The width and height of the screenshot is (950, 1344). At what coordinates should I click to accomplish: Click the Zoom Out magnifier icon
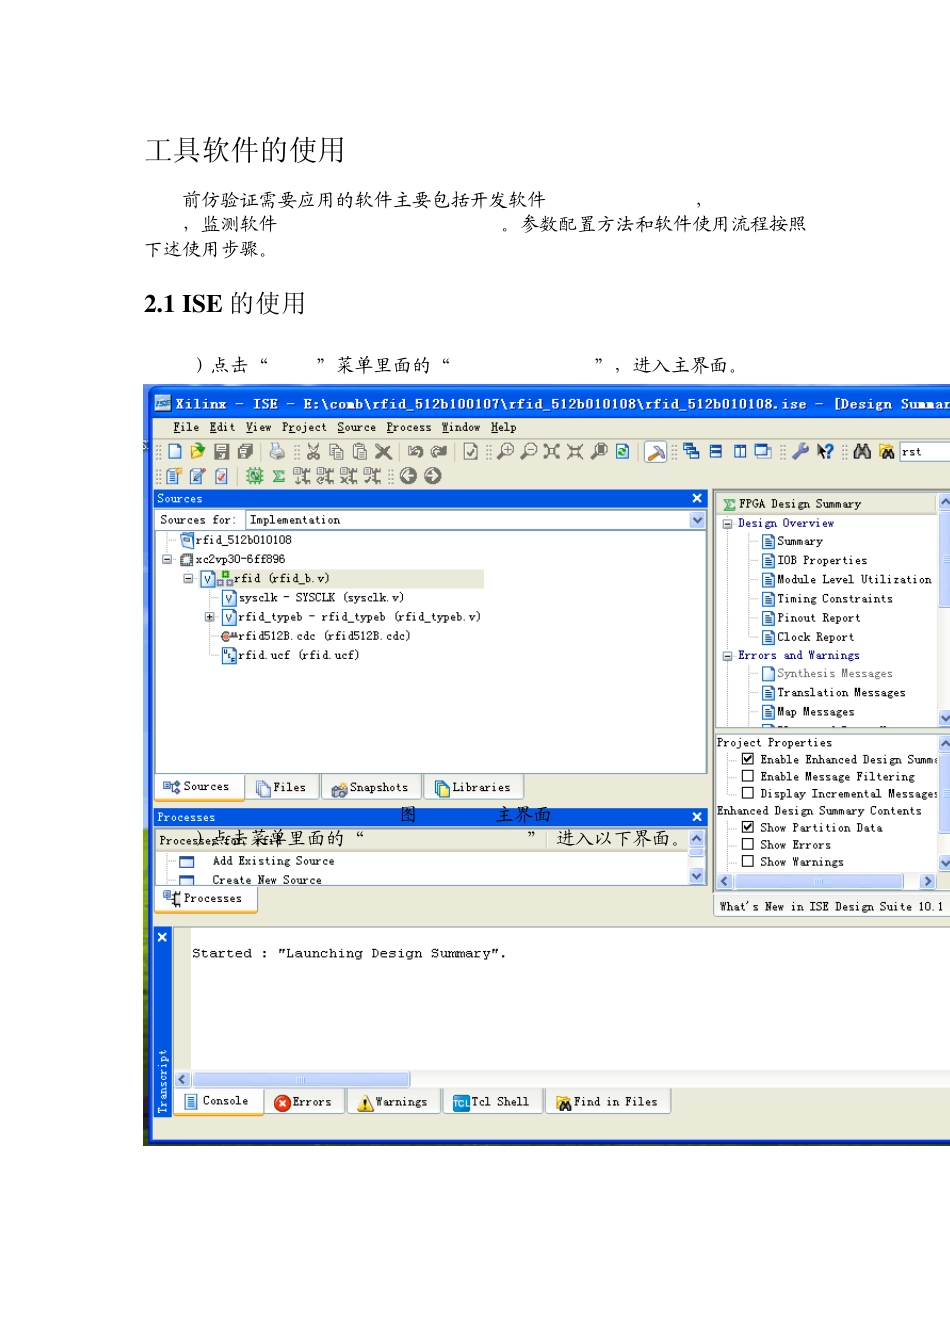[529, 452]
